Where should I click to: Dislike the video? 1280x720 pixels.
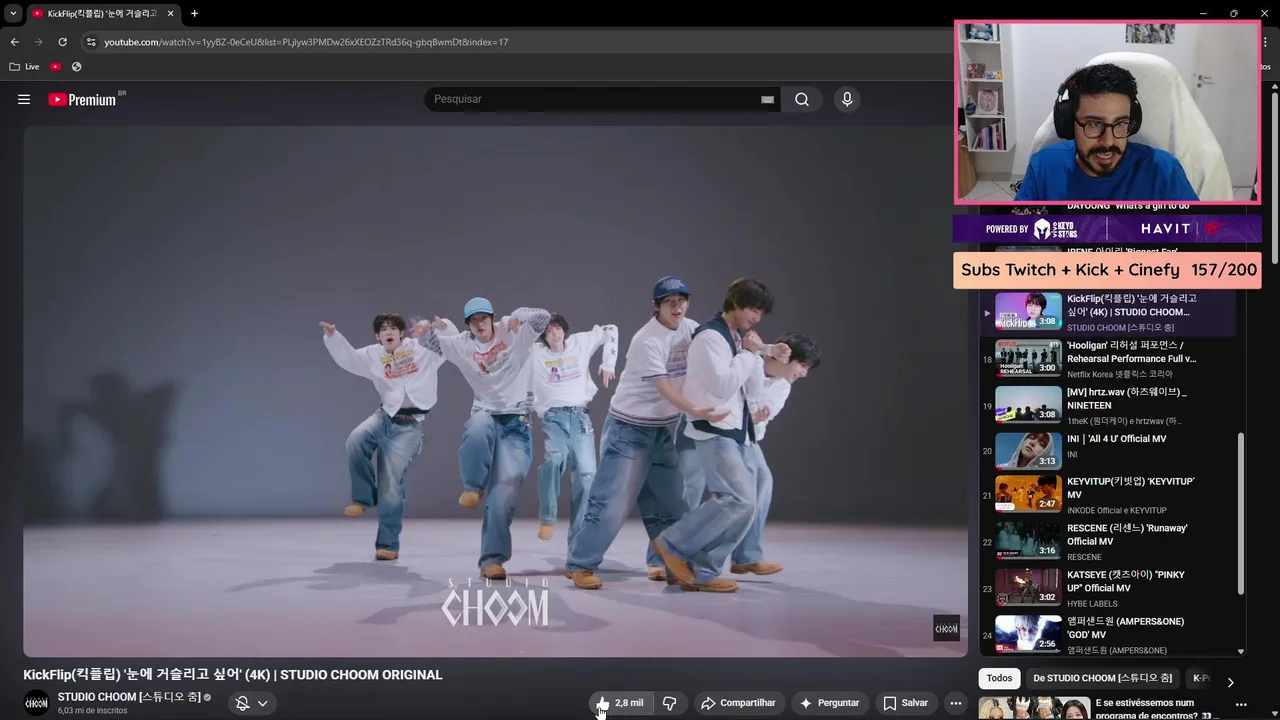click(670, 703)
